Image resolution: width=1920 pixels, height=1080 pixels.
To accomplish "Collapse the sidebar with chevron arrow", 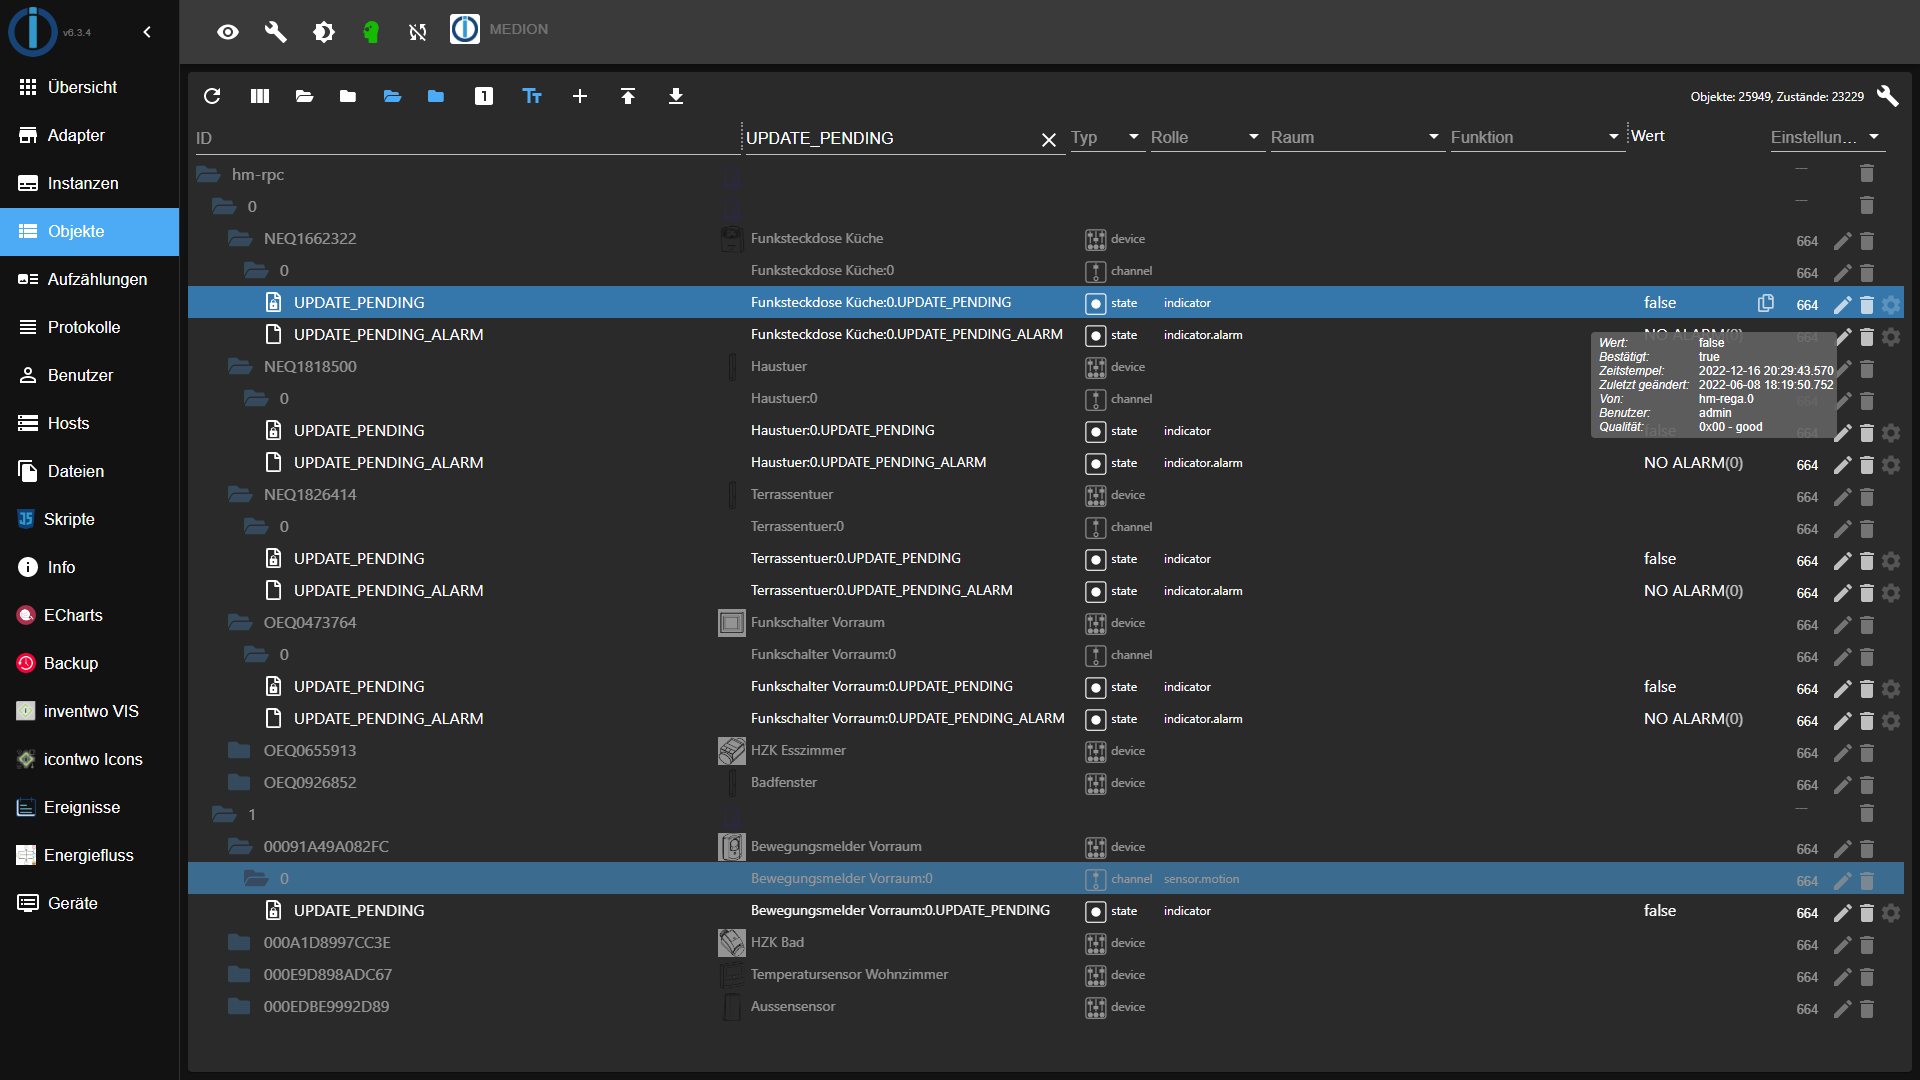I will (147, 32).
